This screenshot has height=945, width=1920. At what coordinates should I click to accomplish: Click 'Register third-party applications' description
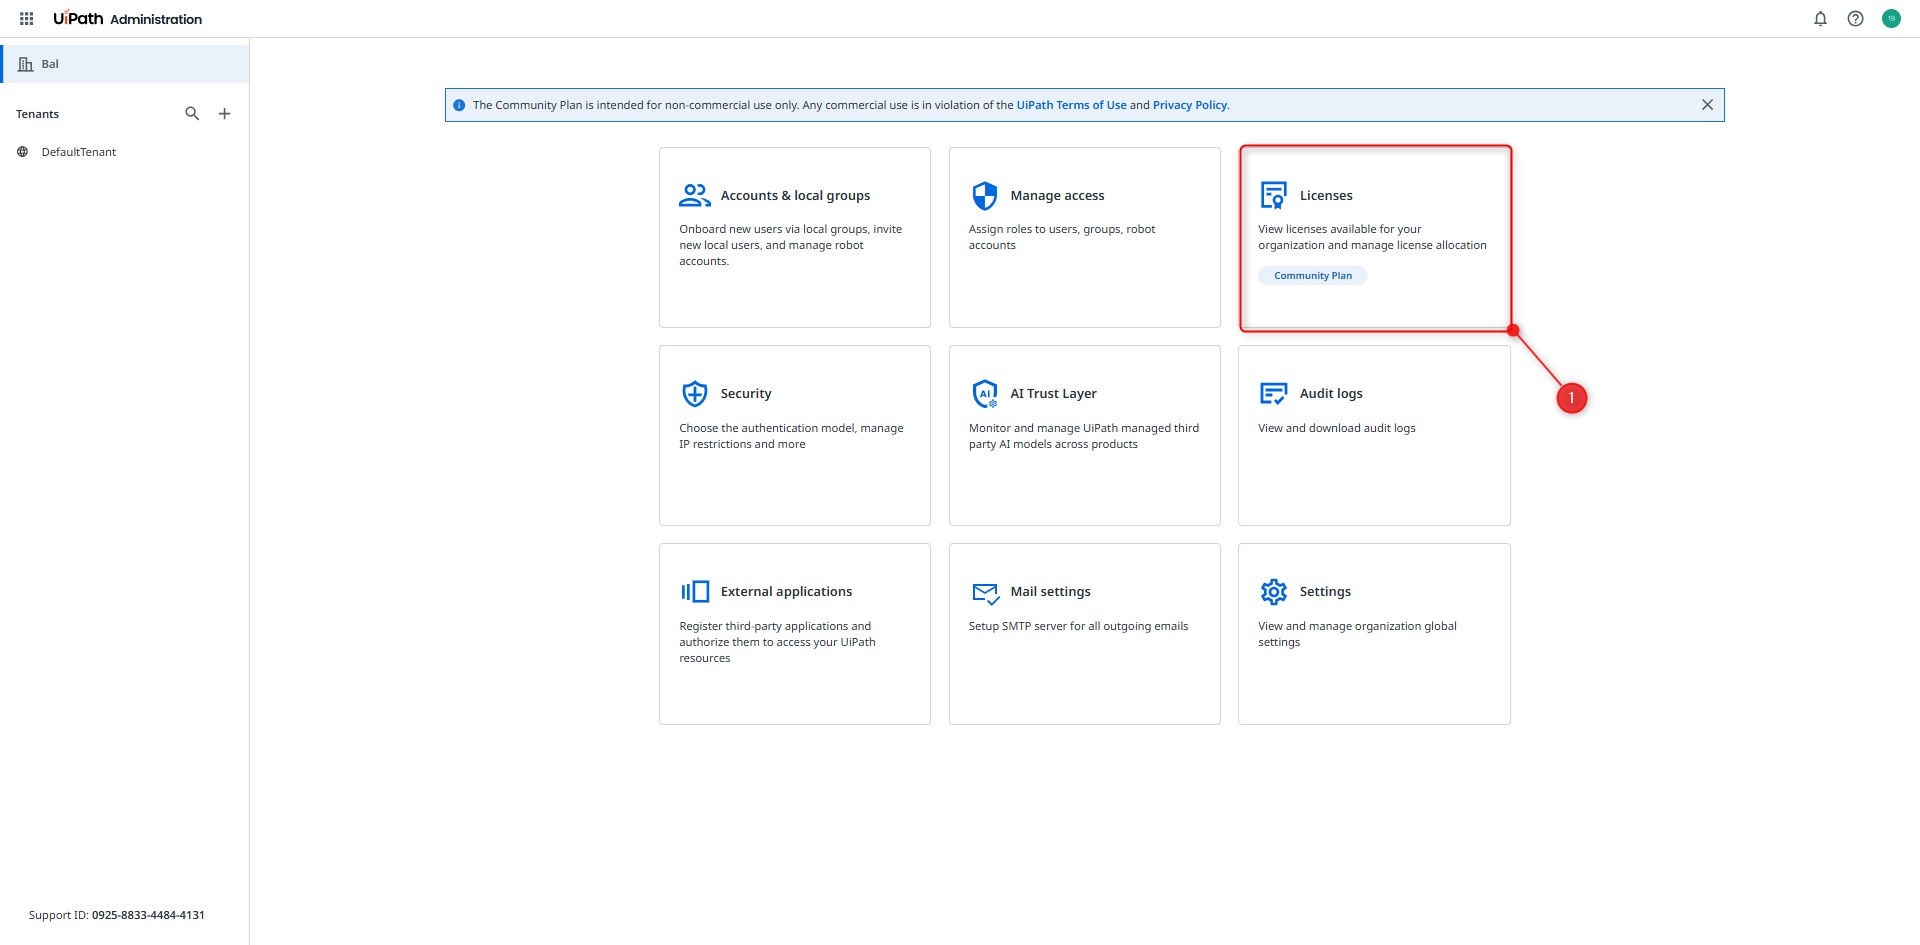point(777,642)
